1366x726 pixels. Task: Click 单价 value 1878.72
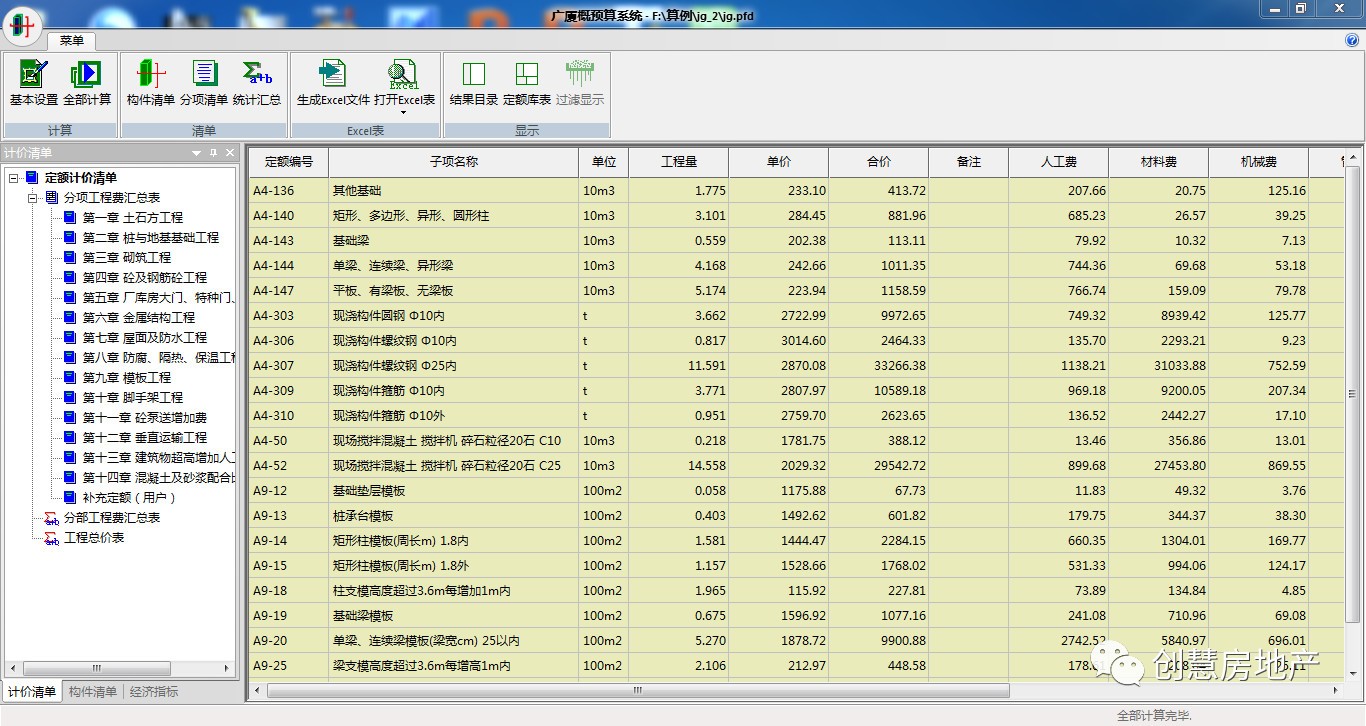pyautogui.click(x=779, y=641)
